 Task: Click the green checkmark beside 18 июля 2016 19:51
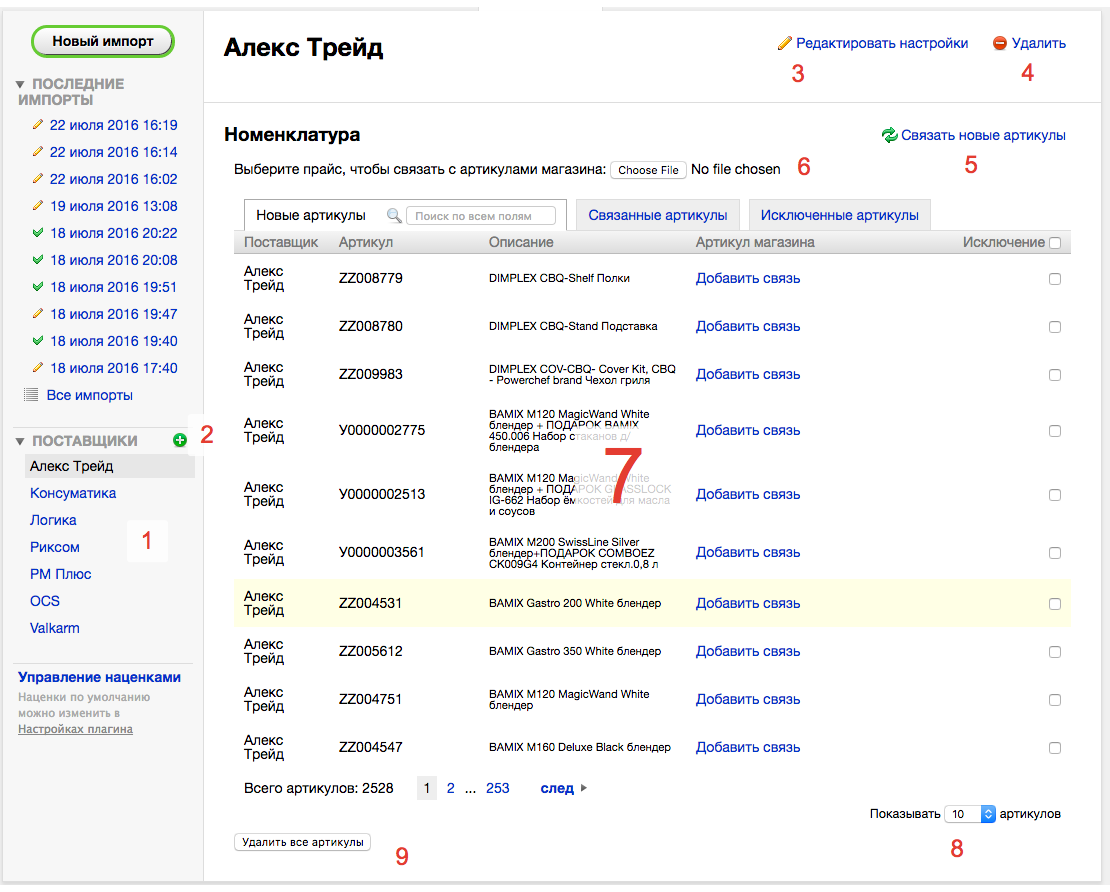click(x=38, y=287)
